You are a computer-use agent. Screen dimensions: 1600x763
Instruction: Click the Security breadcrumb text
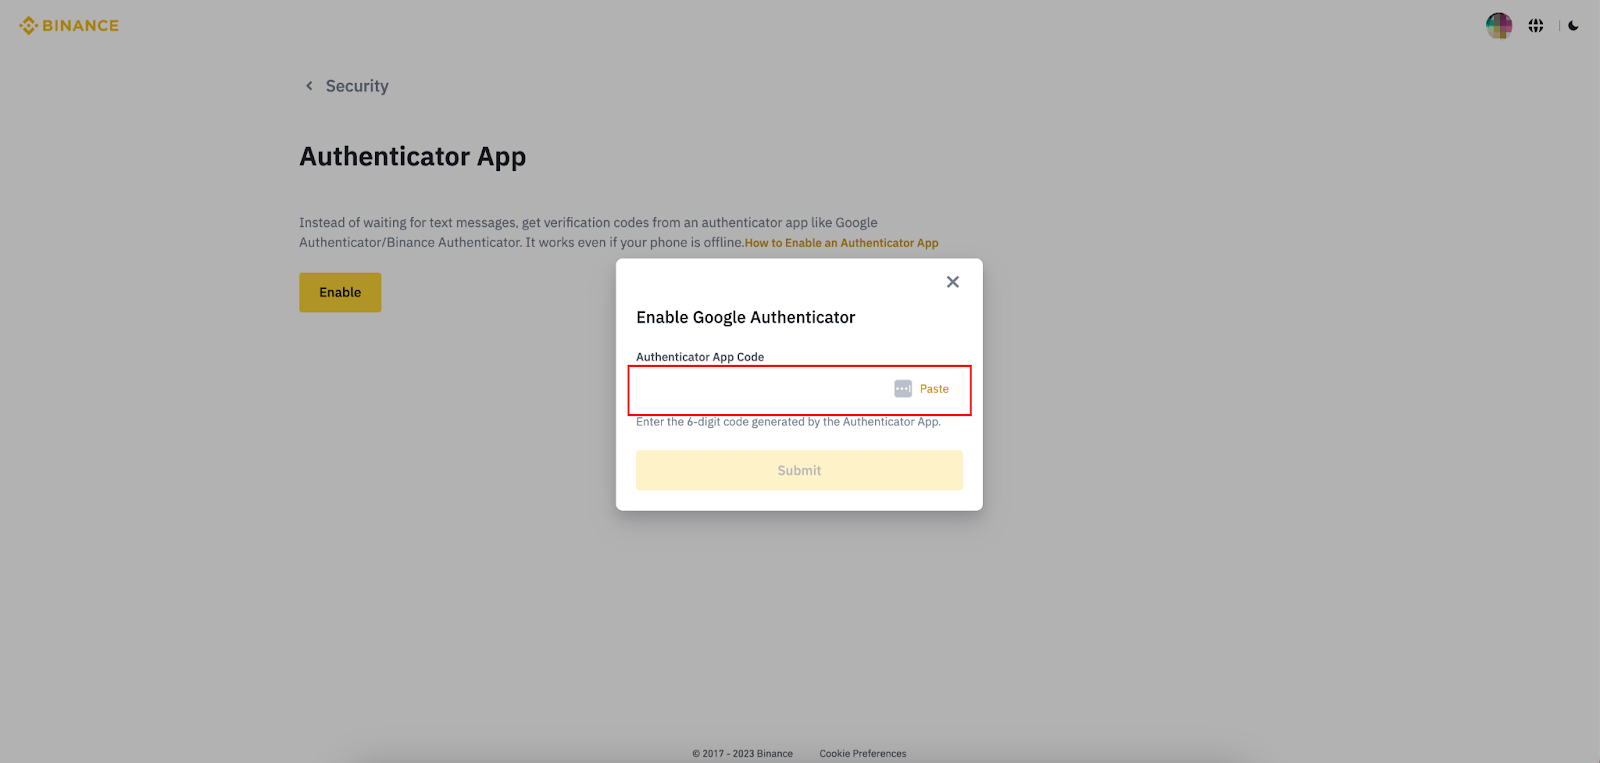point(357,86)
